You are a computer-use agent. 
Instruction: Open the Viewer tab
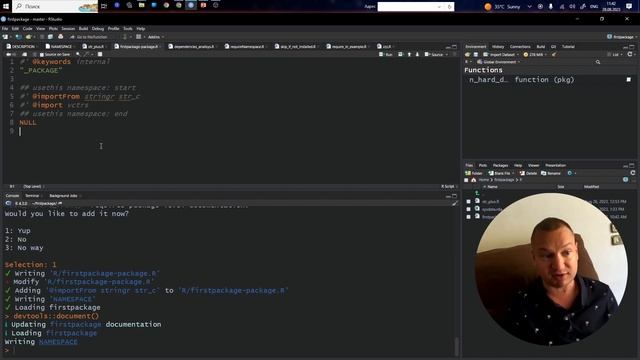[533, 165]
